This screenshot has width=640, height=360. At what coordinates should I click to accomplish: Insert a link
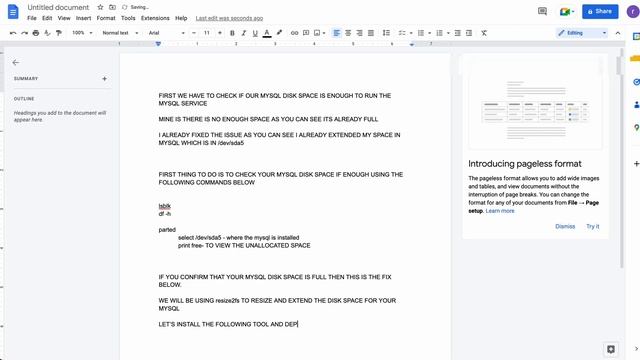(x=294, y=33)
